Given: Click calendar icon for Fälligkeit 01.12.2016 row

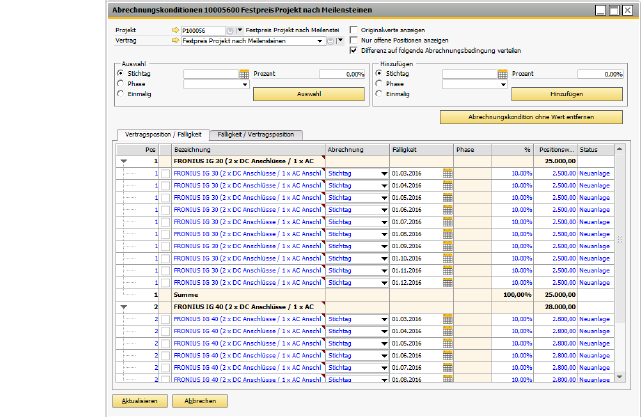Looking at the screenshot, I should [448, 283].
